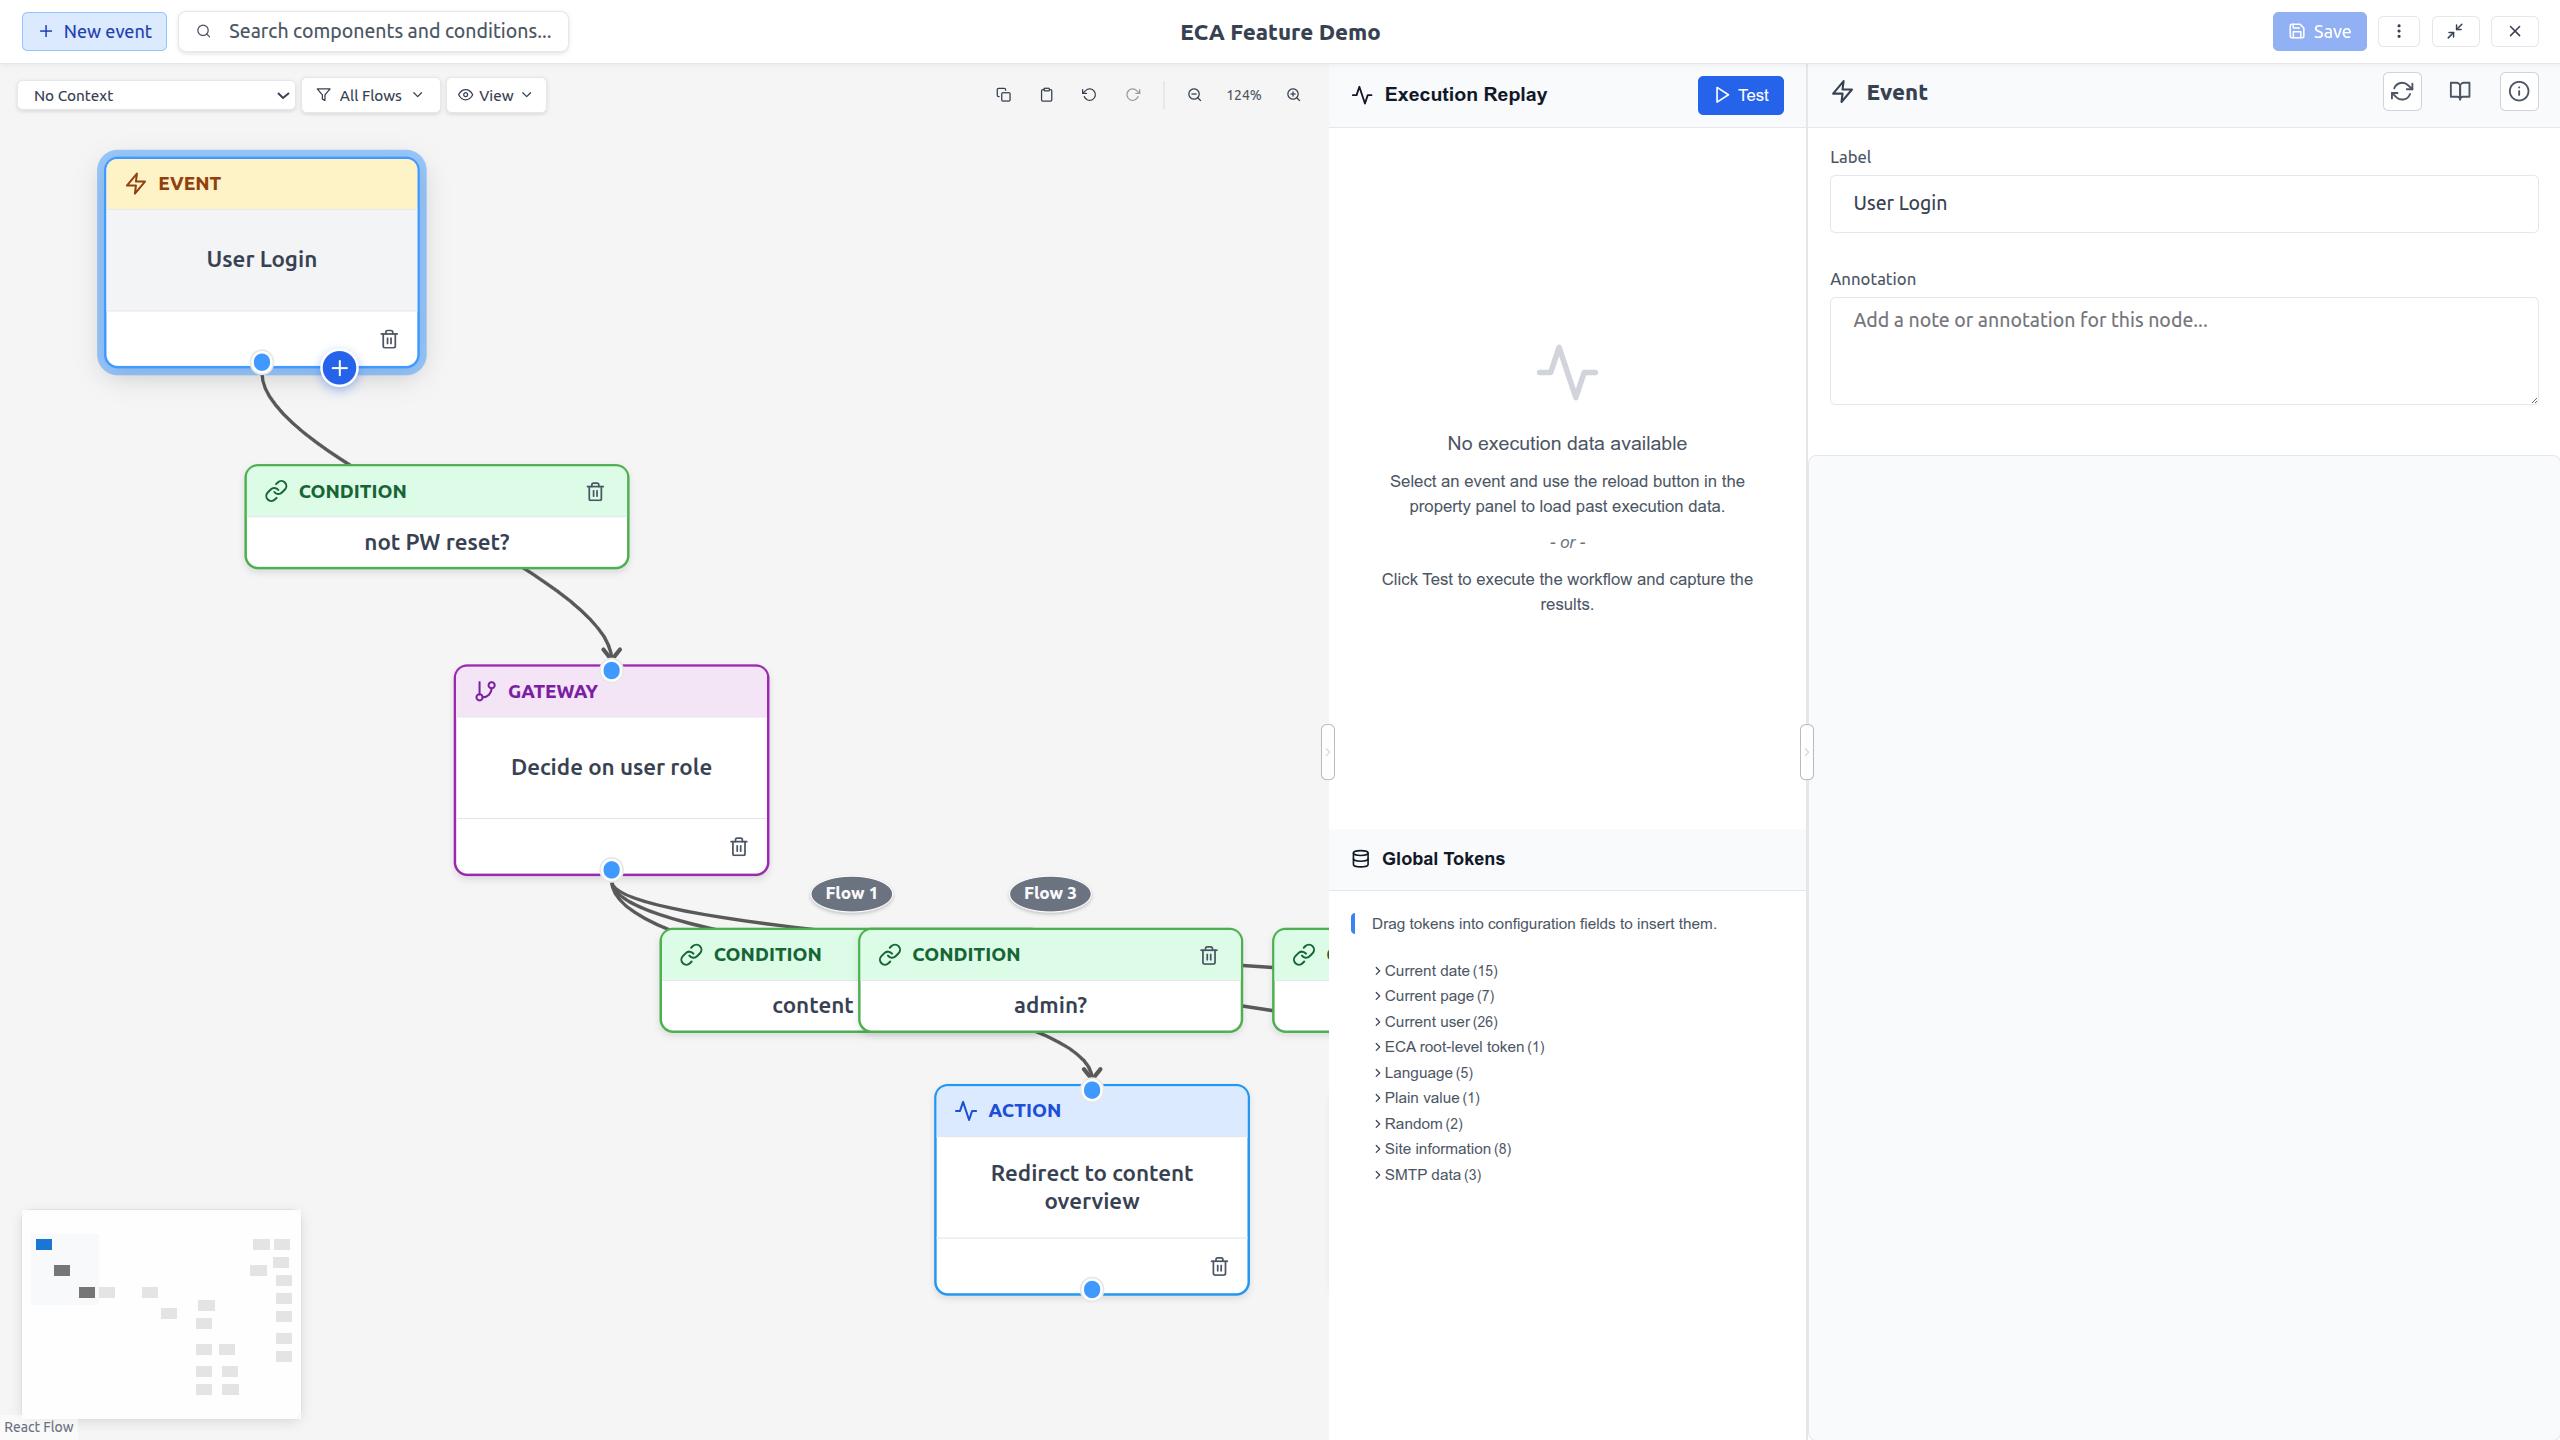Image resolution: width=2560 pixels, height=1440 pixels.
Task: Zoom out the workflow canvas
Action: pos(1193,94)
